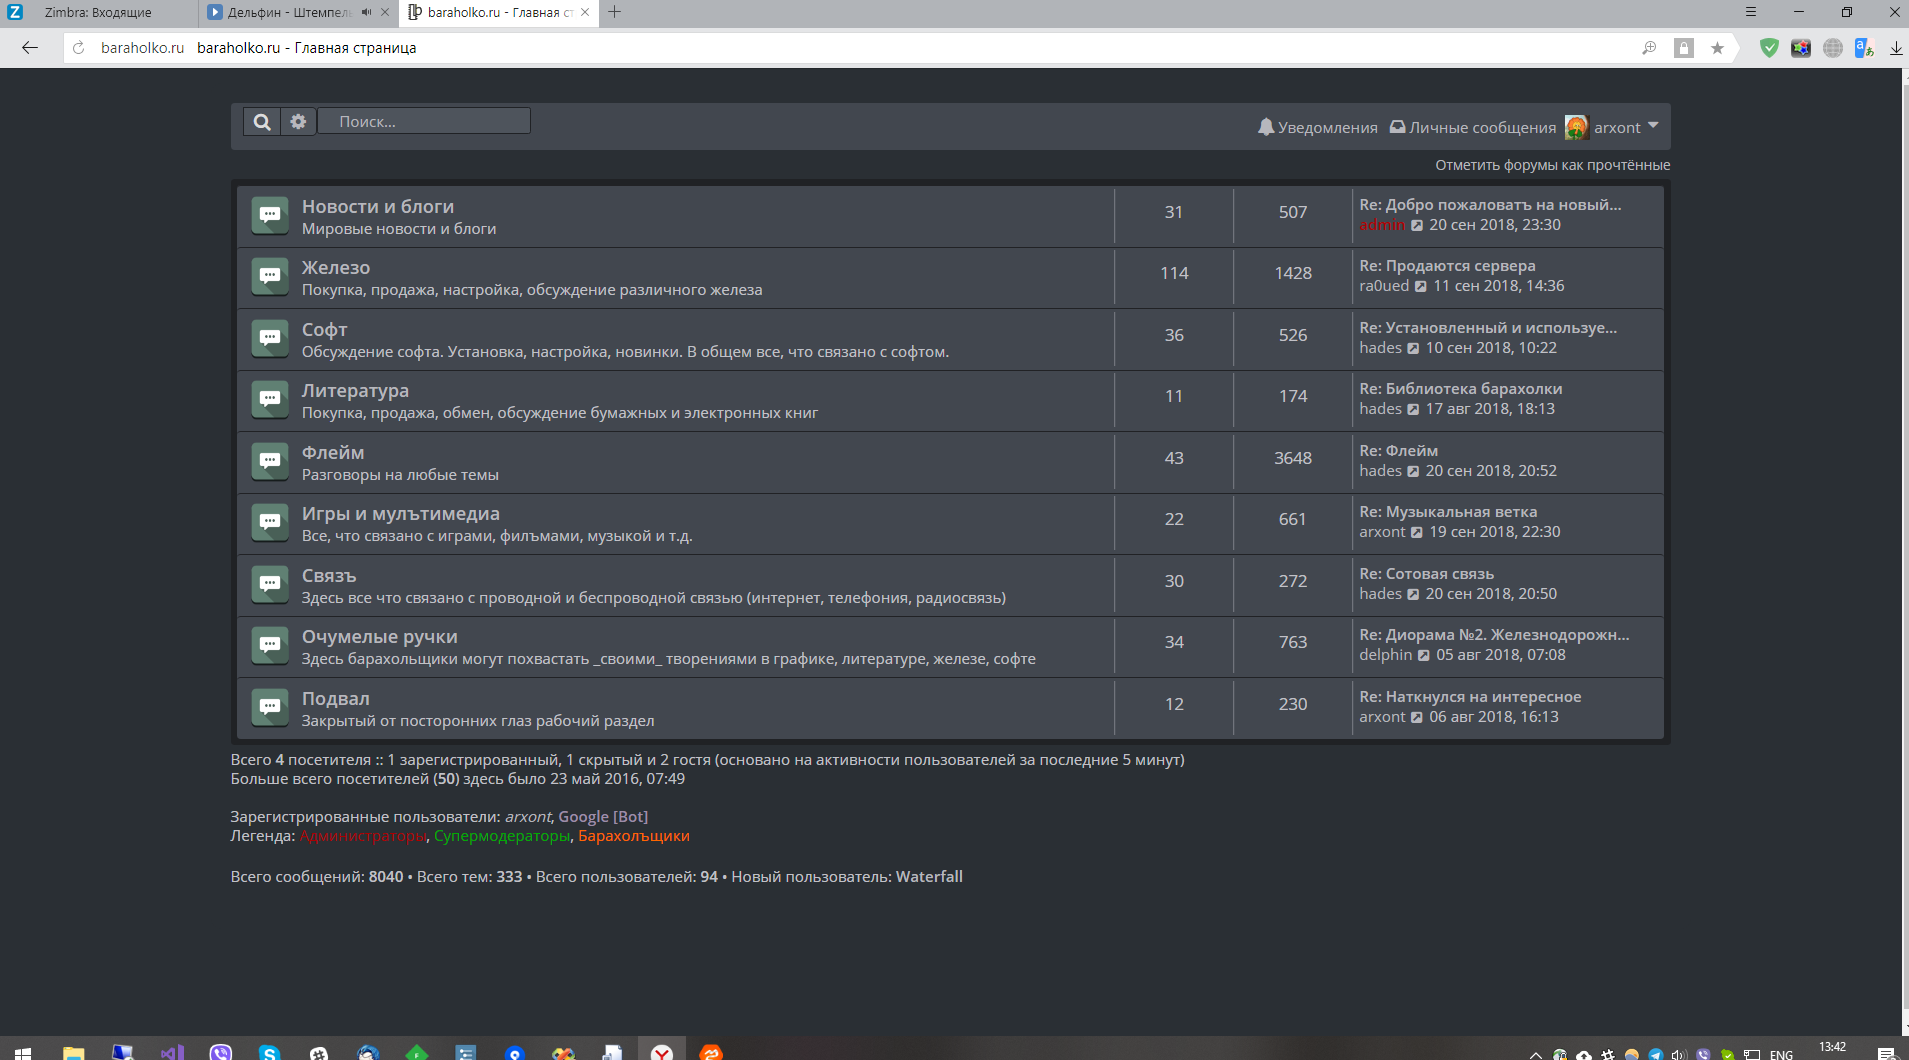The image size is (1909, 1060).
Task: Bookmark page with star icon
Action: click(x=1717, y=48)
